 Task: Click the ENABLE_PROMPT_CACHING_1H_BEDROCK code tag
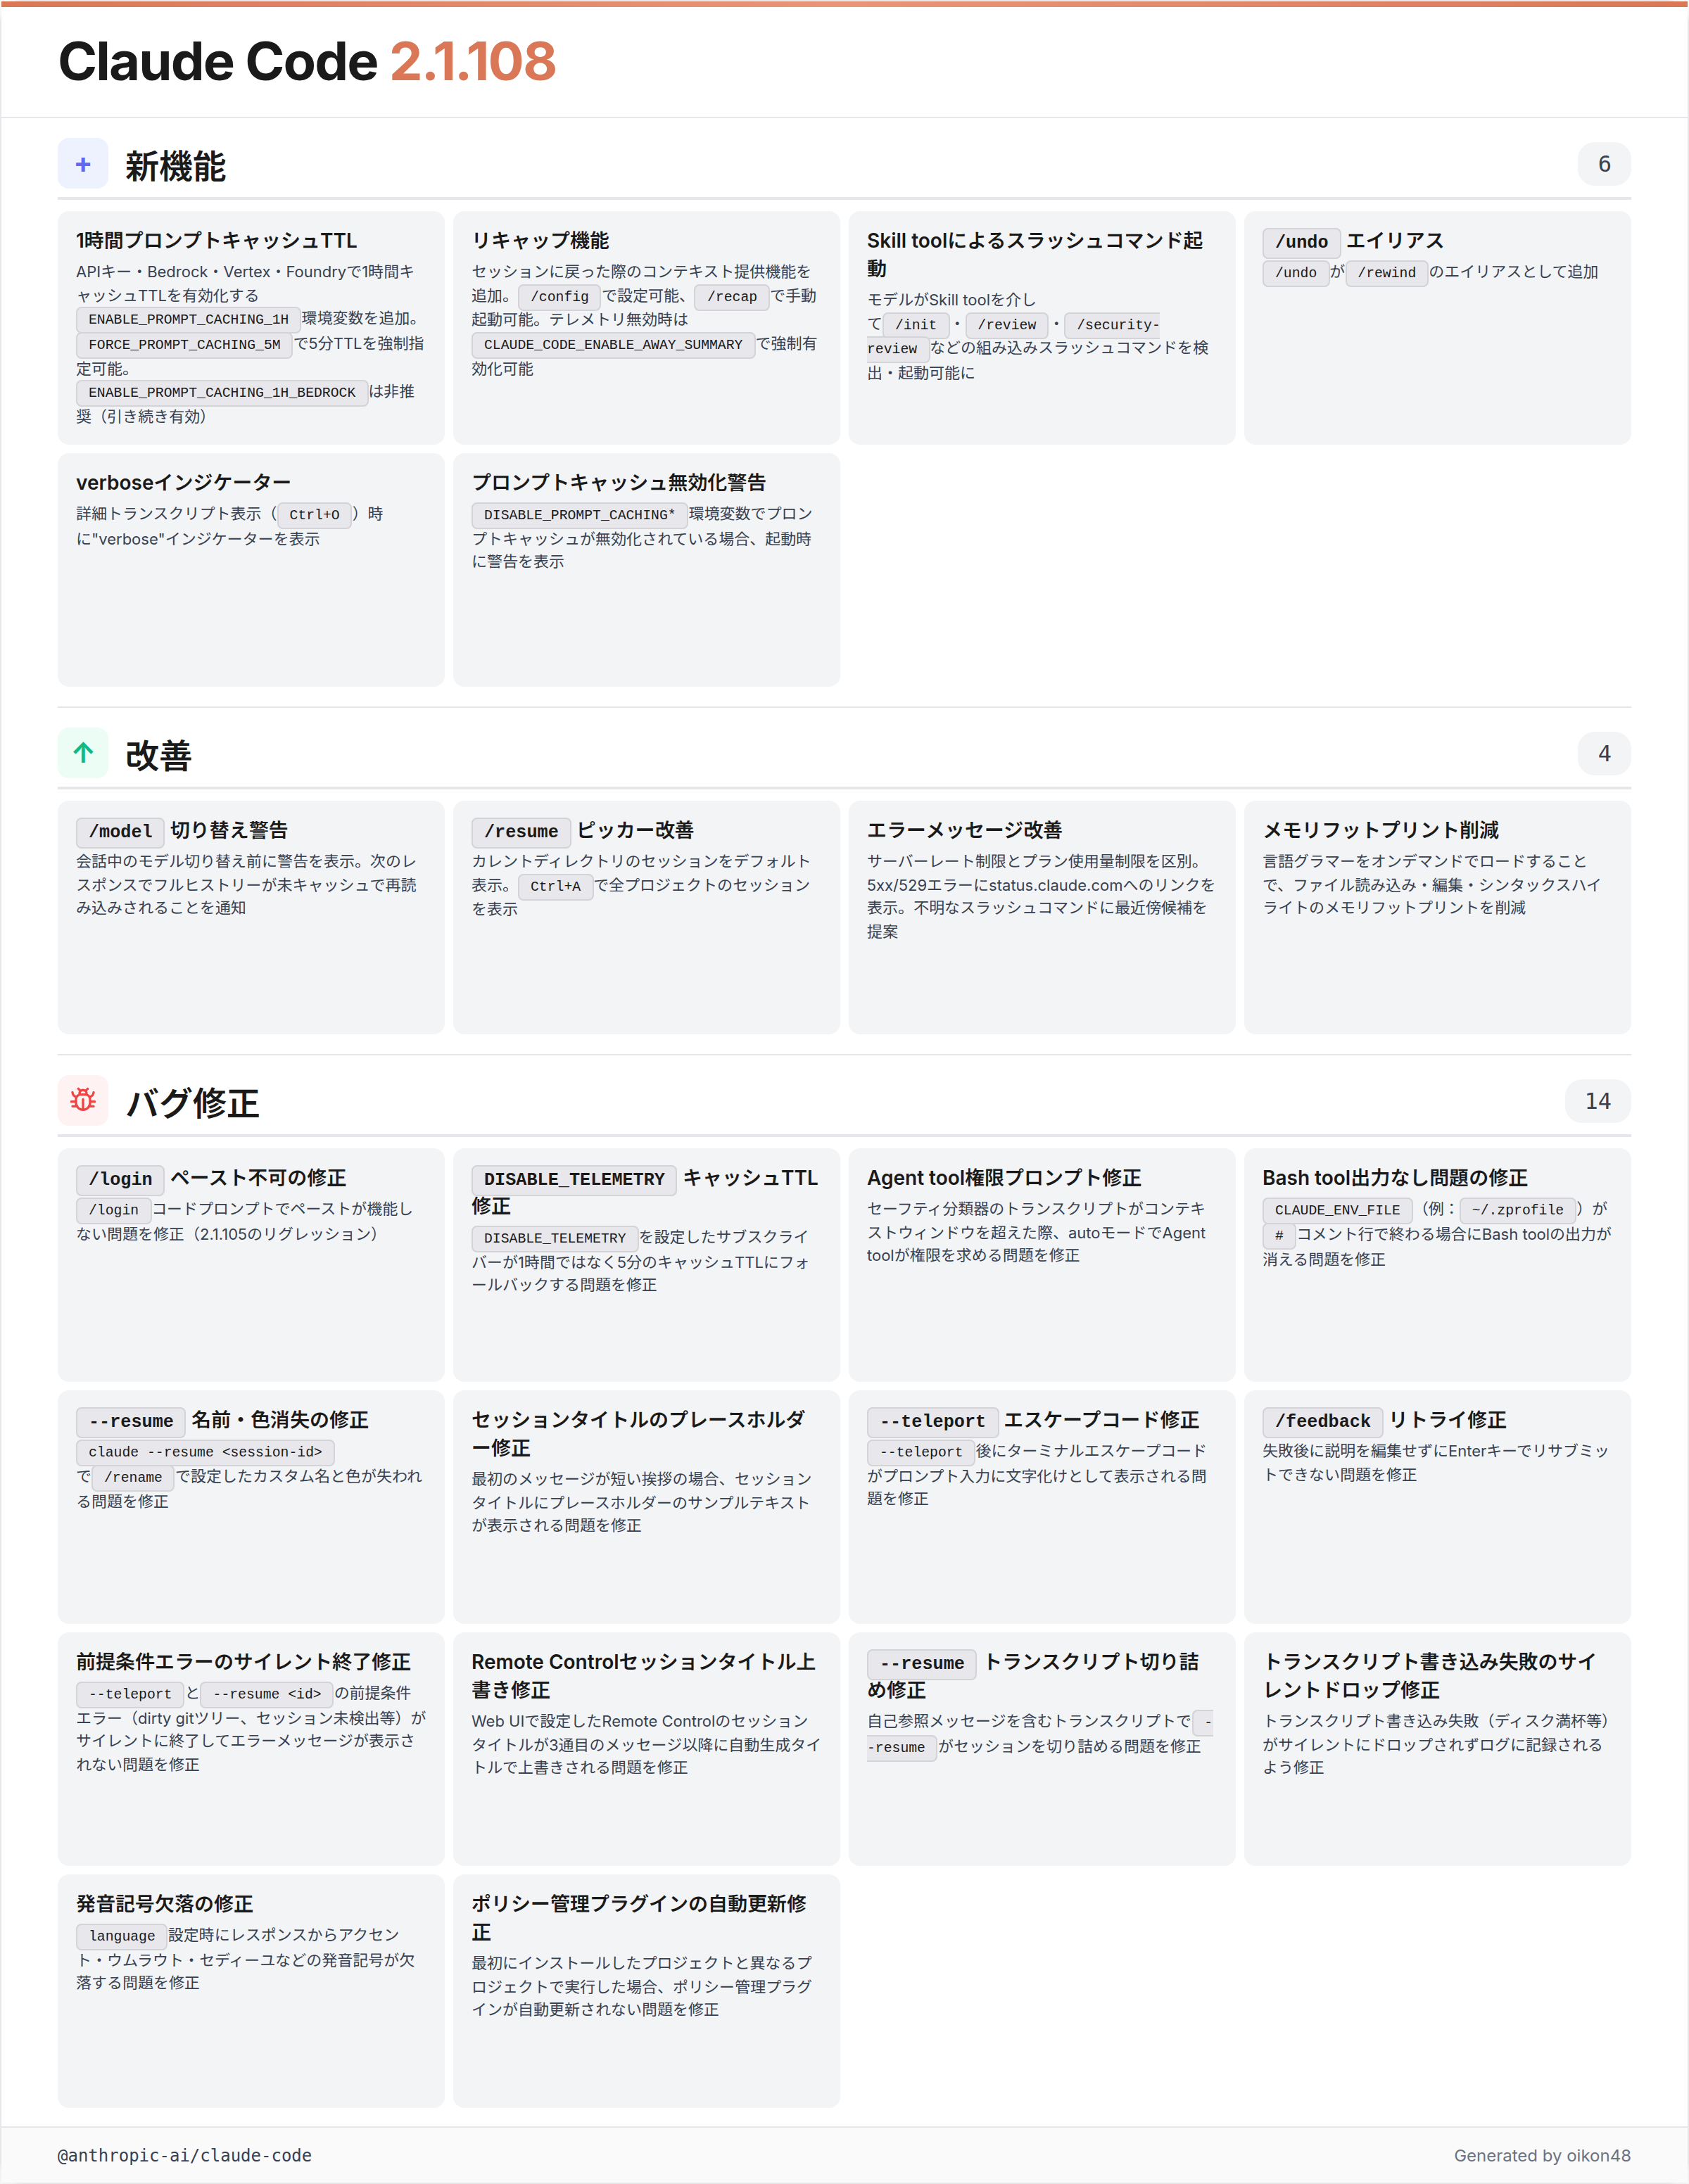222,393
